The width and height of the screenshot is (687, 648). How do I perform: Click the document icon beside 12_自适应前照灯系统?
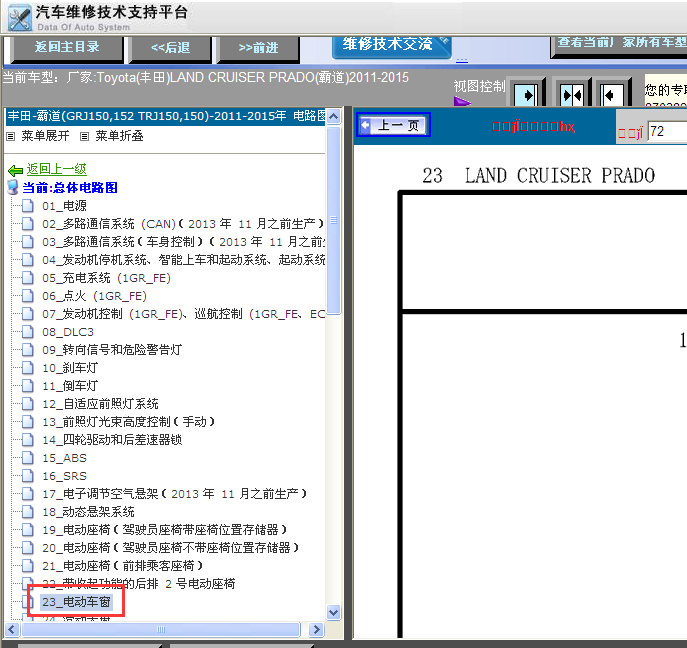pos(28,404)
